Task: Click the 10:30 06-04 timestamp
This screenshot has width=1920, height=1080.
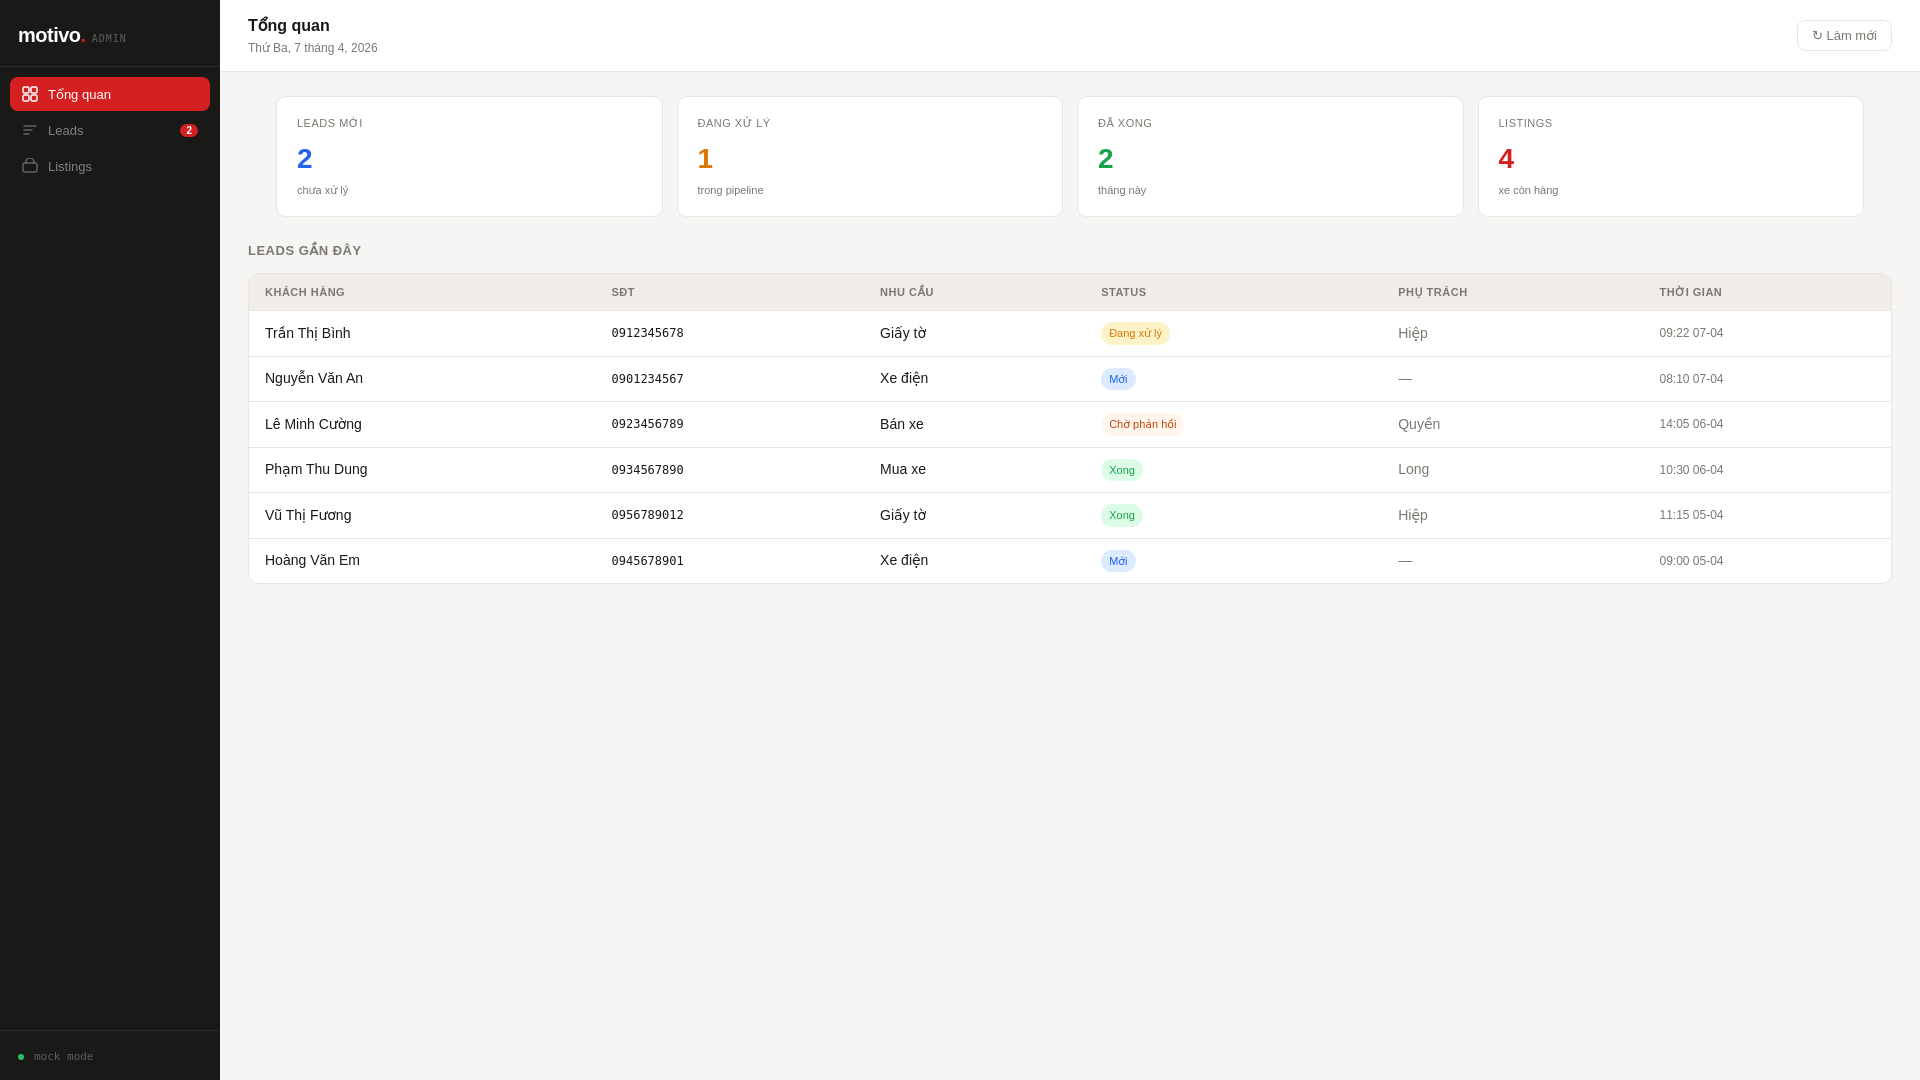Action: 1691,470
